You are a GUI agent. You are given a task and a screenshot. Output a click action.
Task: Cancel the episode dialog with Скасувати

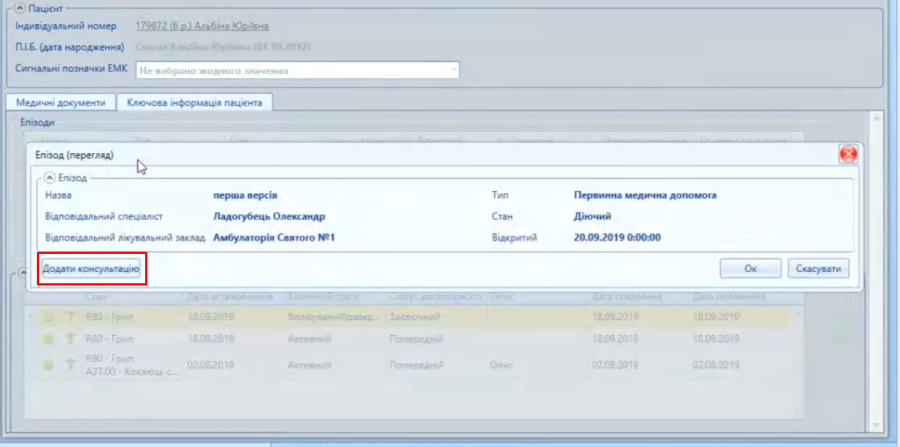(x=818, y=268)
